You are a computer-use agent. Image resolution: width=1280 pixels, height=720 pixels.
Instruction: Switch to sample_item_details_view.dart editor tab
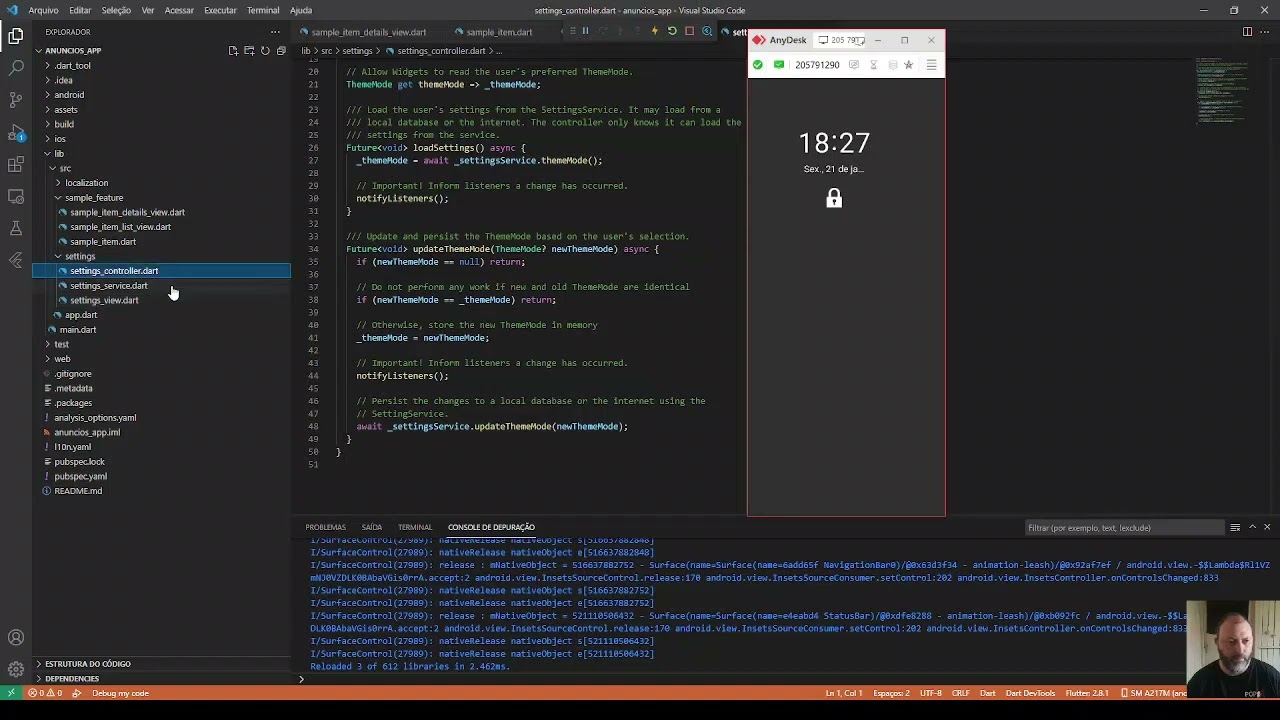pos(369,32)
